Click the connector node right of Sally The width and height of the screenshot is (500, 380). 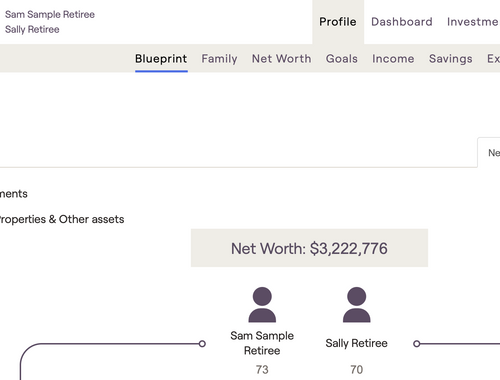[416, 344]
